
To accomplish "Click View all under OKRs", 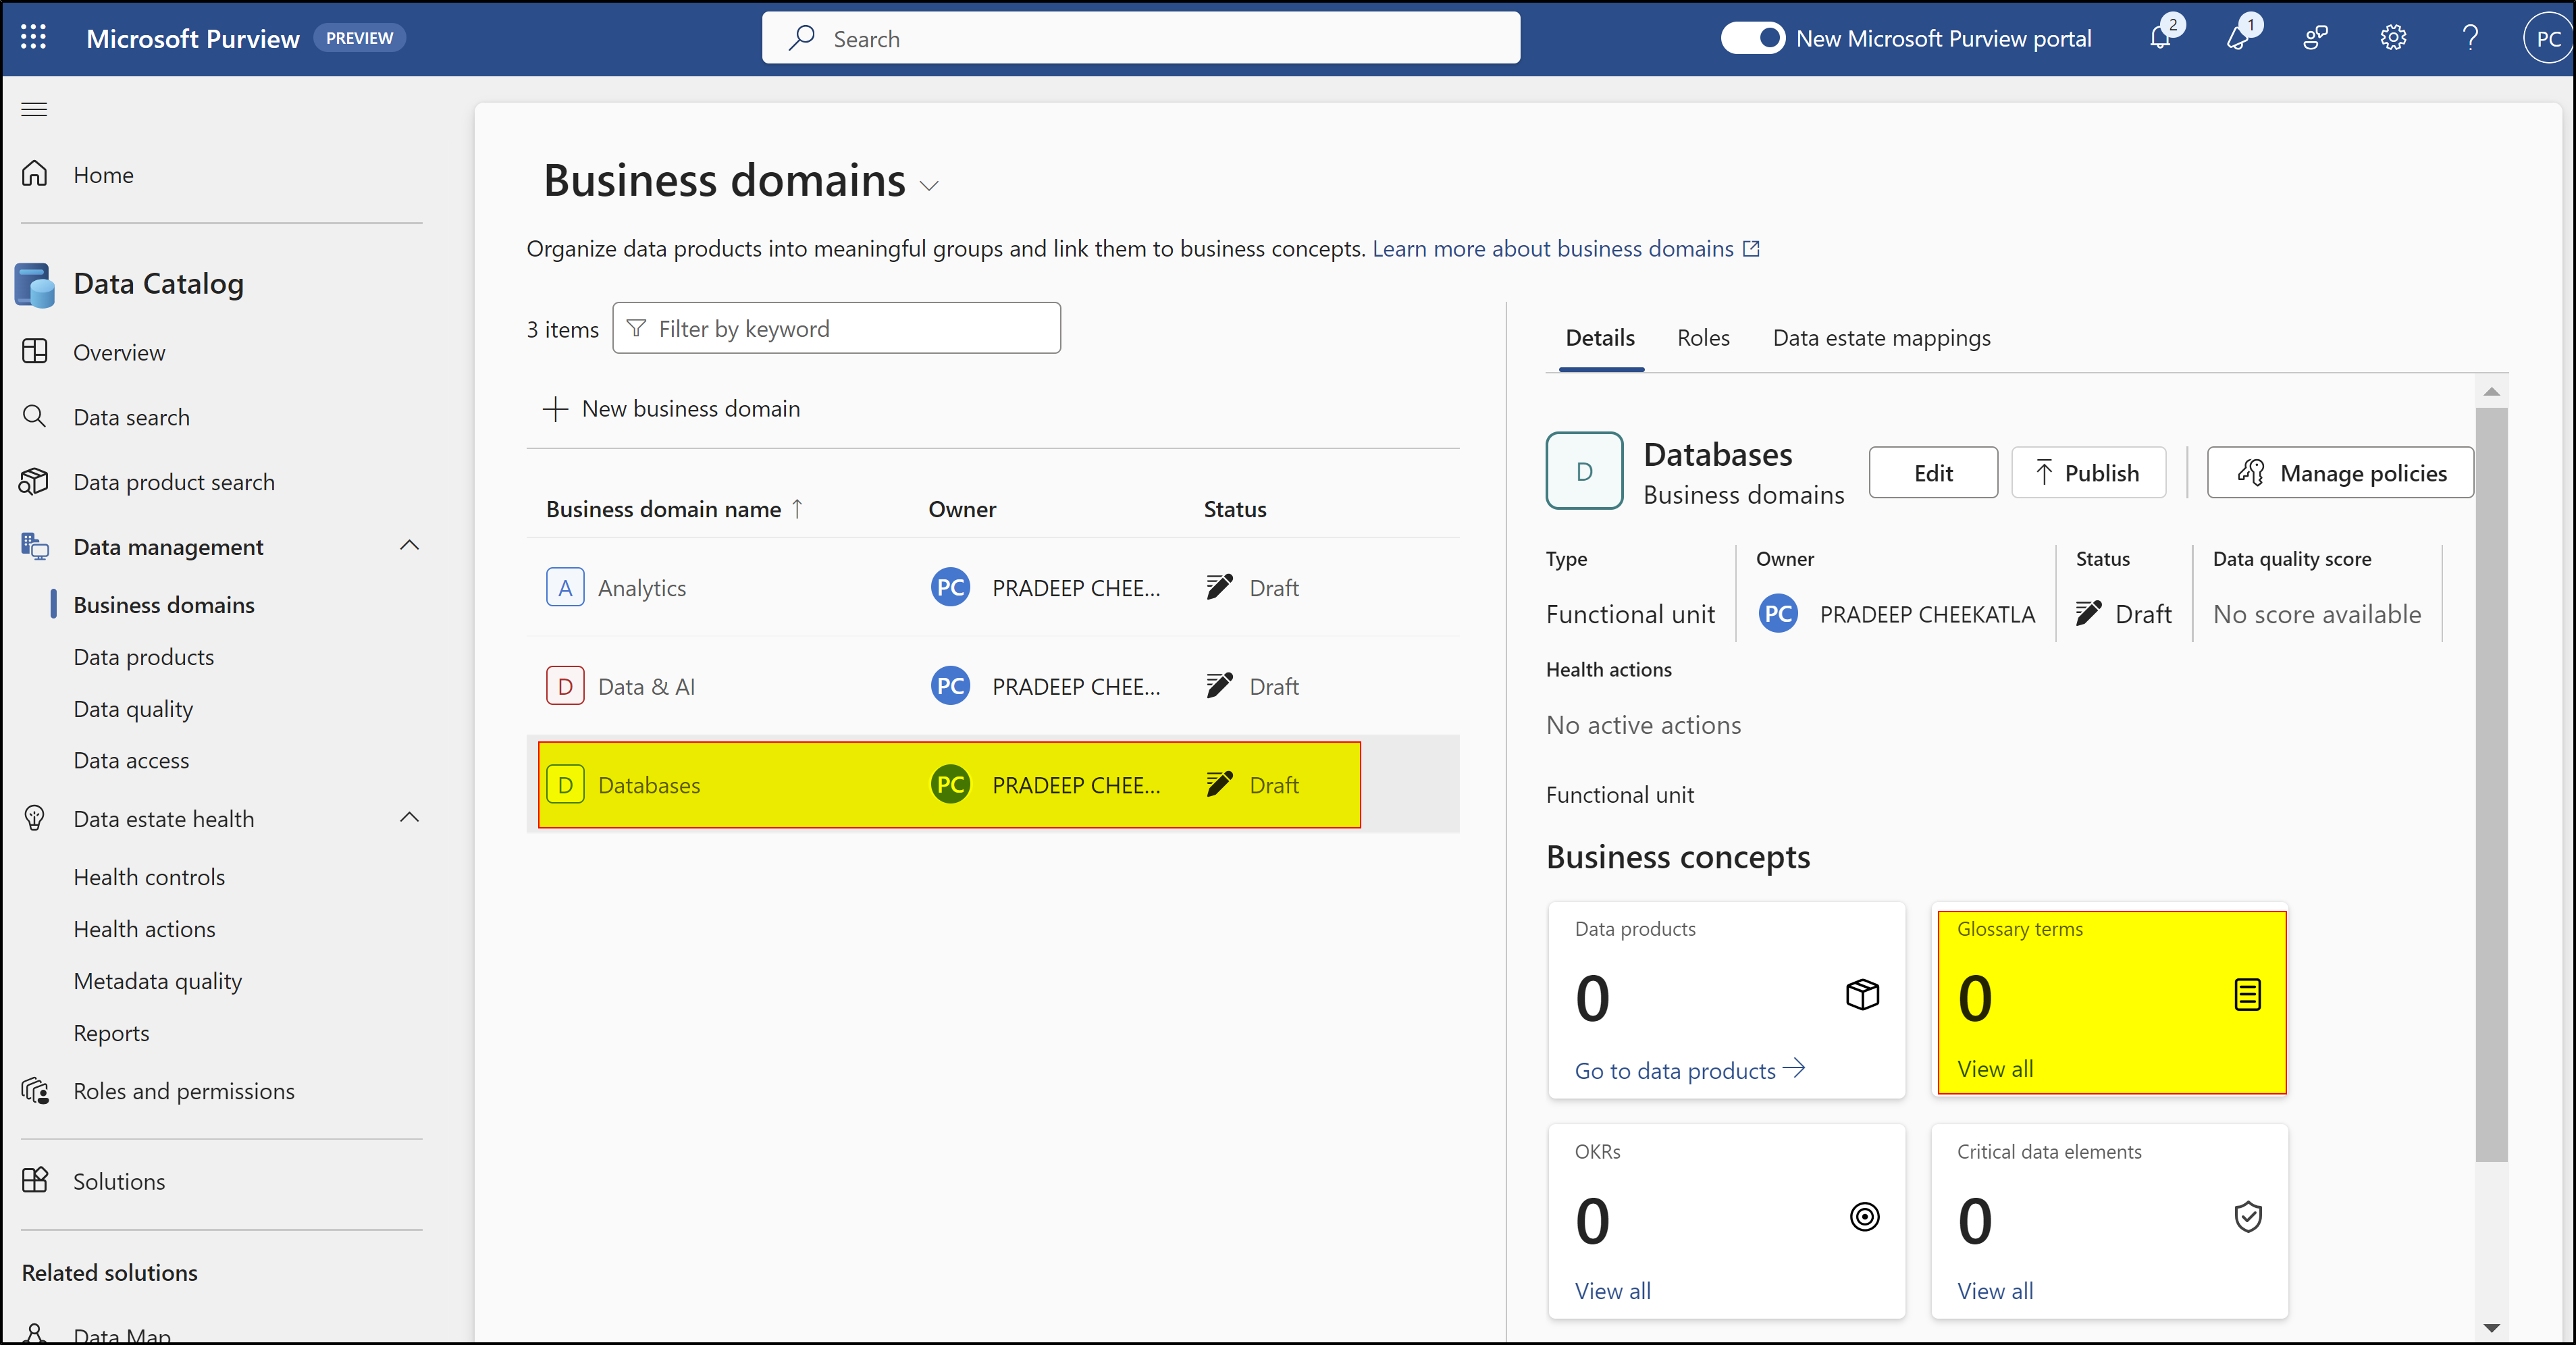I will tap(1612, 1290).
